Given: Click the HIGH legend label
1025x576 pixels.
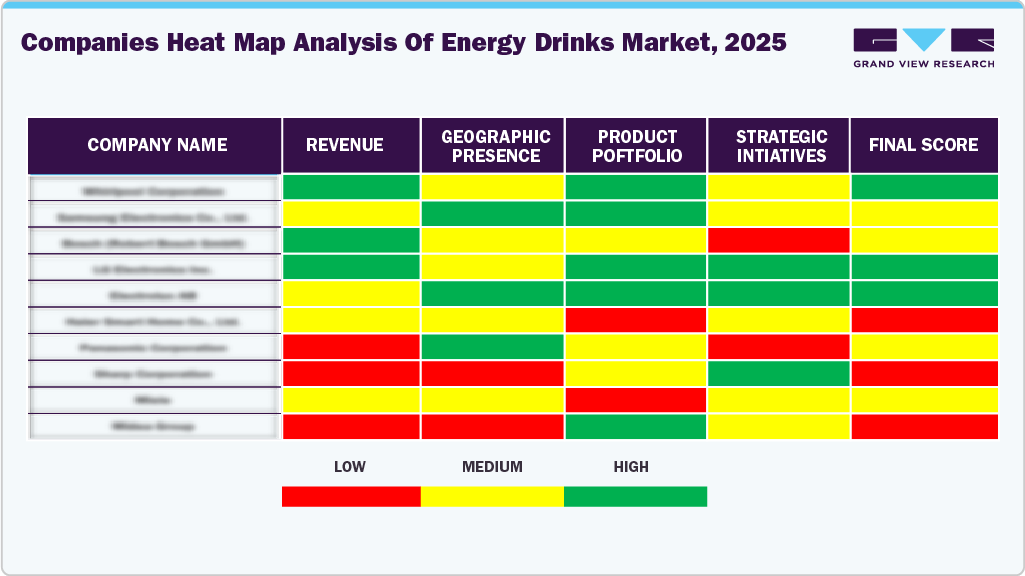Looking at the screenshot, I should coord(631,467).
